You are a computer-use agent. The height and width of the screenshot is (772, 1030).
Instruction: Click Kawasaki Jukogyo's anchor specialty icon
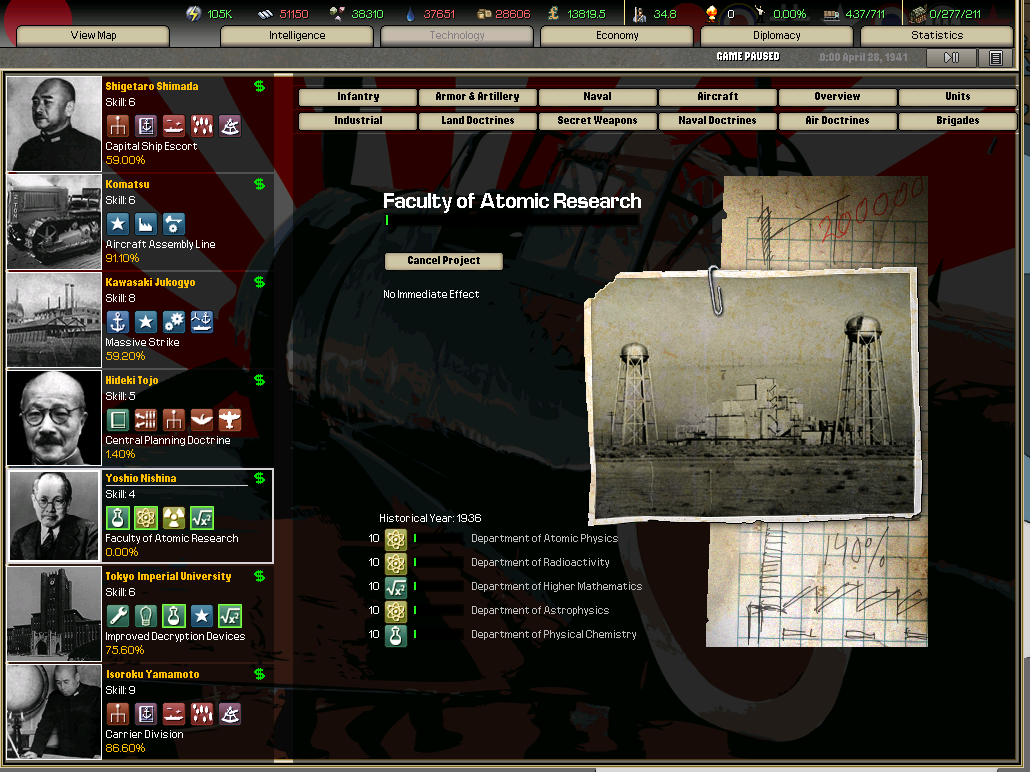tap(118, 322)
